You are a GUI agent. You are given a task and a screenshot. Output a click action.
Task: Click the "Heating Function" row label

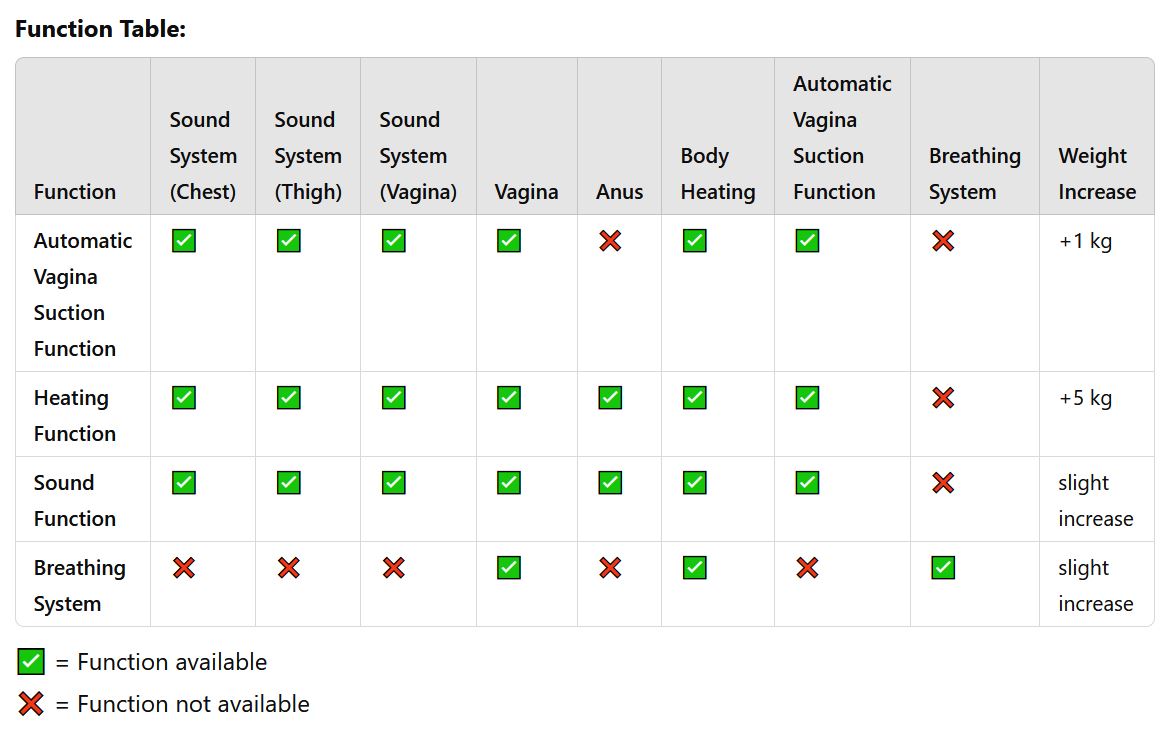click(74, 415)
